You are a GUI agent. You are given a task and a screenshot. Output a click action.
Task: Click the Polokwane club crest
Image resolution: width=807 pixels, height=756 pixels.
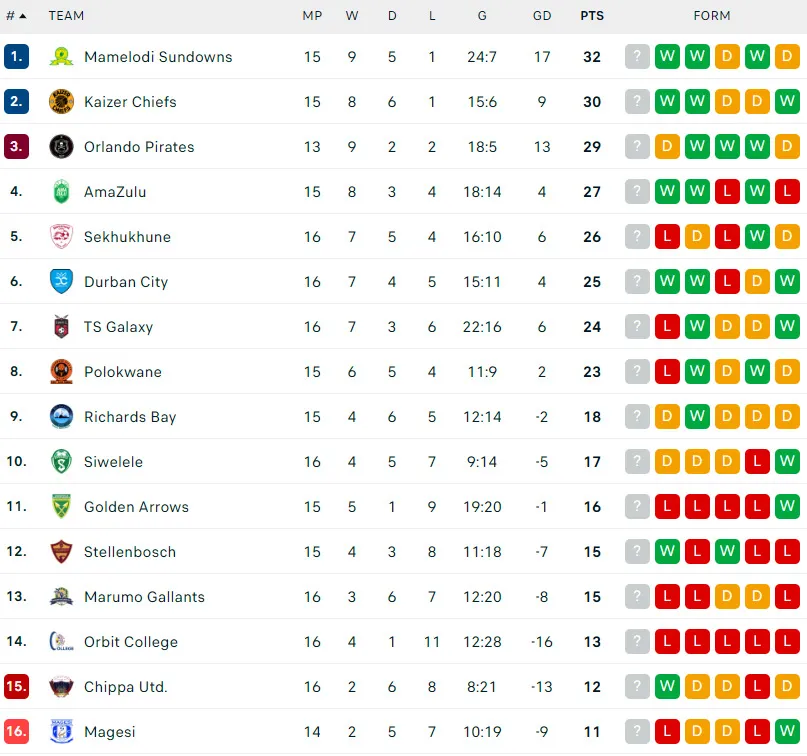(61, 372)
